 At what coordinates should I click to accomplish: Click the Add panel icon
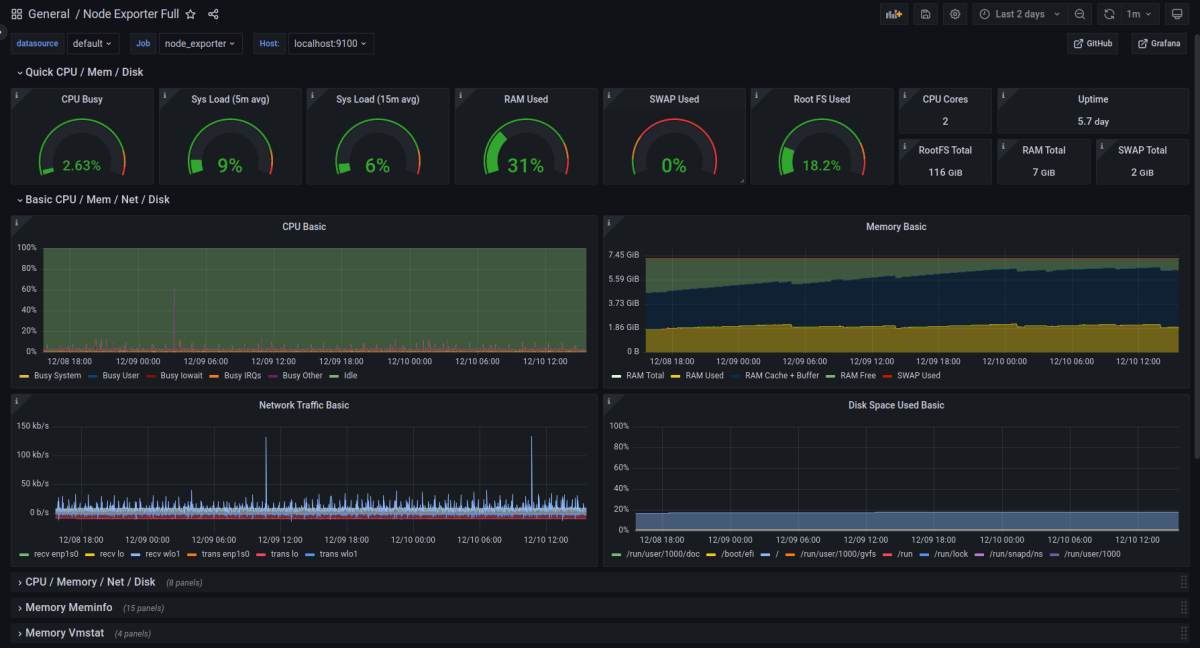[x=894, y=14]
